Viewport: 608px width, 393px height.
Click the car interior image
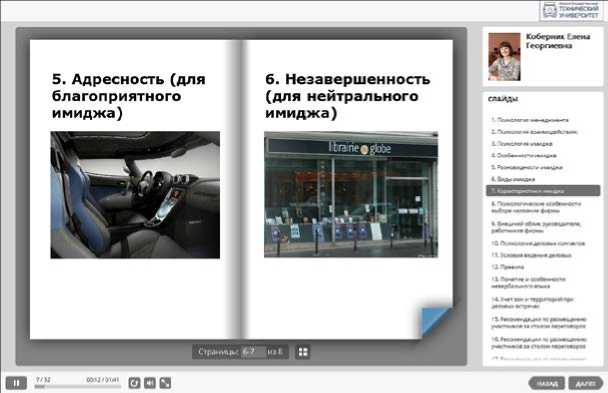[135, 195]
